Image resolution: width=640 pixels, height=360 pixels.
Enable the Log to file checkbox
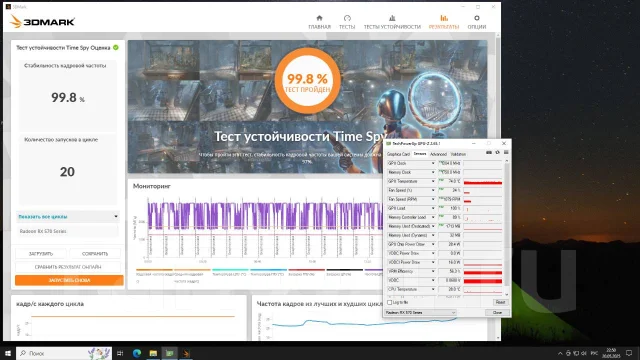389,302
